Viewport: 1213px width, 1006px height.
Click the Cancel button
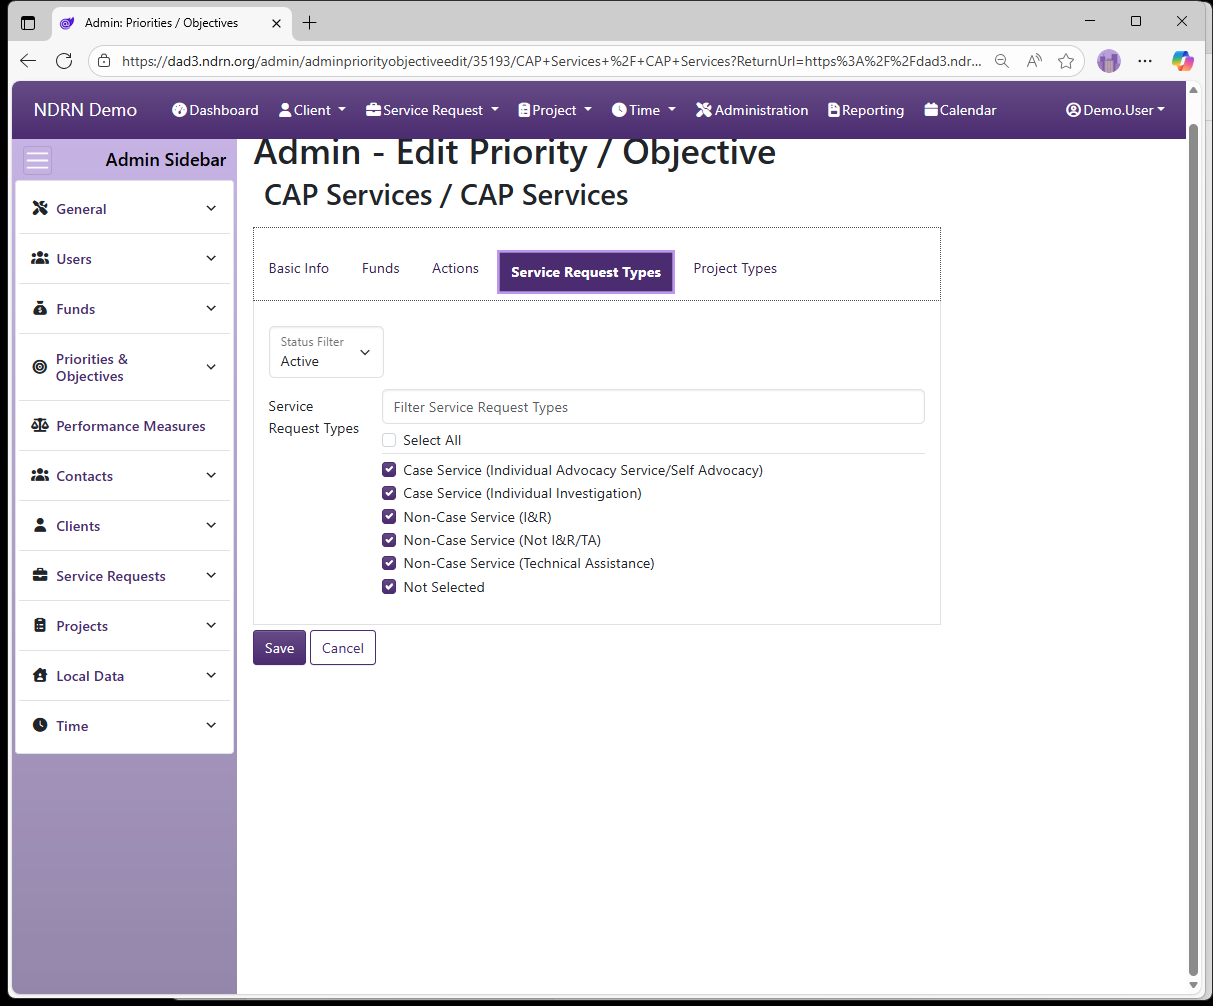343,648
